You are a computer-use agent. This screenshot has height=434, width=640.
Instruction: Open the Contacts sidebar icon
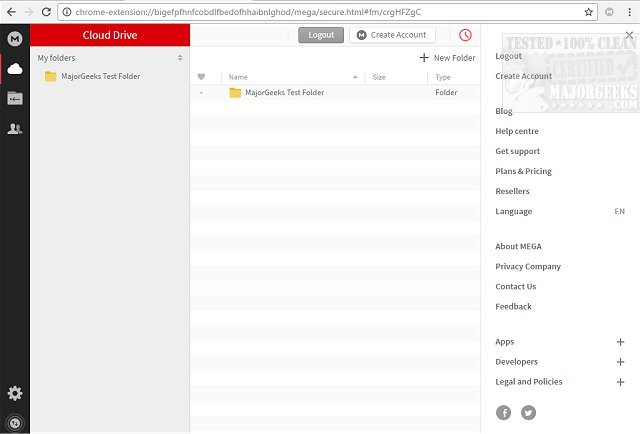point(14,128)
